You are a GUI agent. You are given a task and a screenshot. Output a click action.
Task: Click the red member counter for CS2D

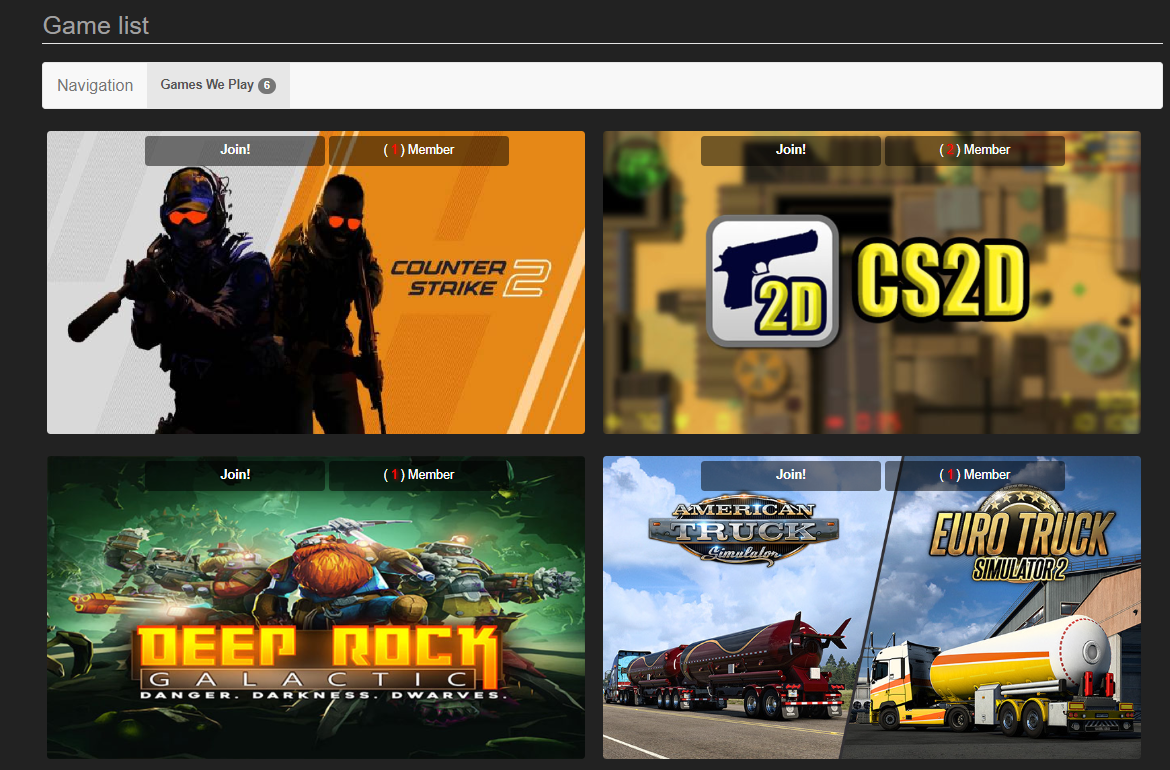coord(950,149)
